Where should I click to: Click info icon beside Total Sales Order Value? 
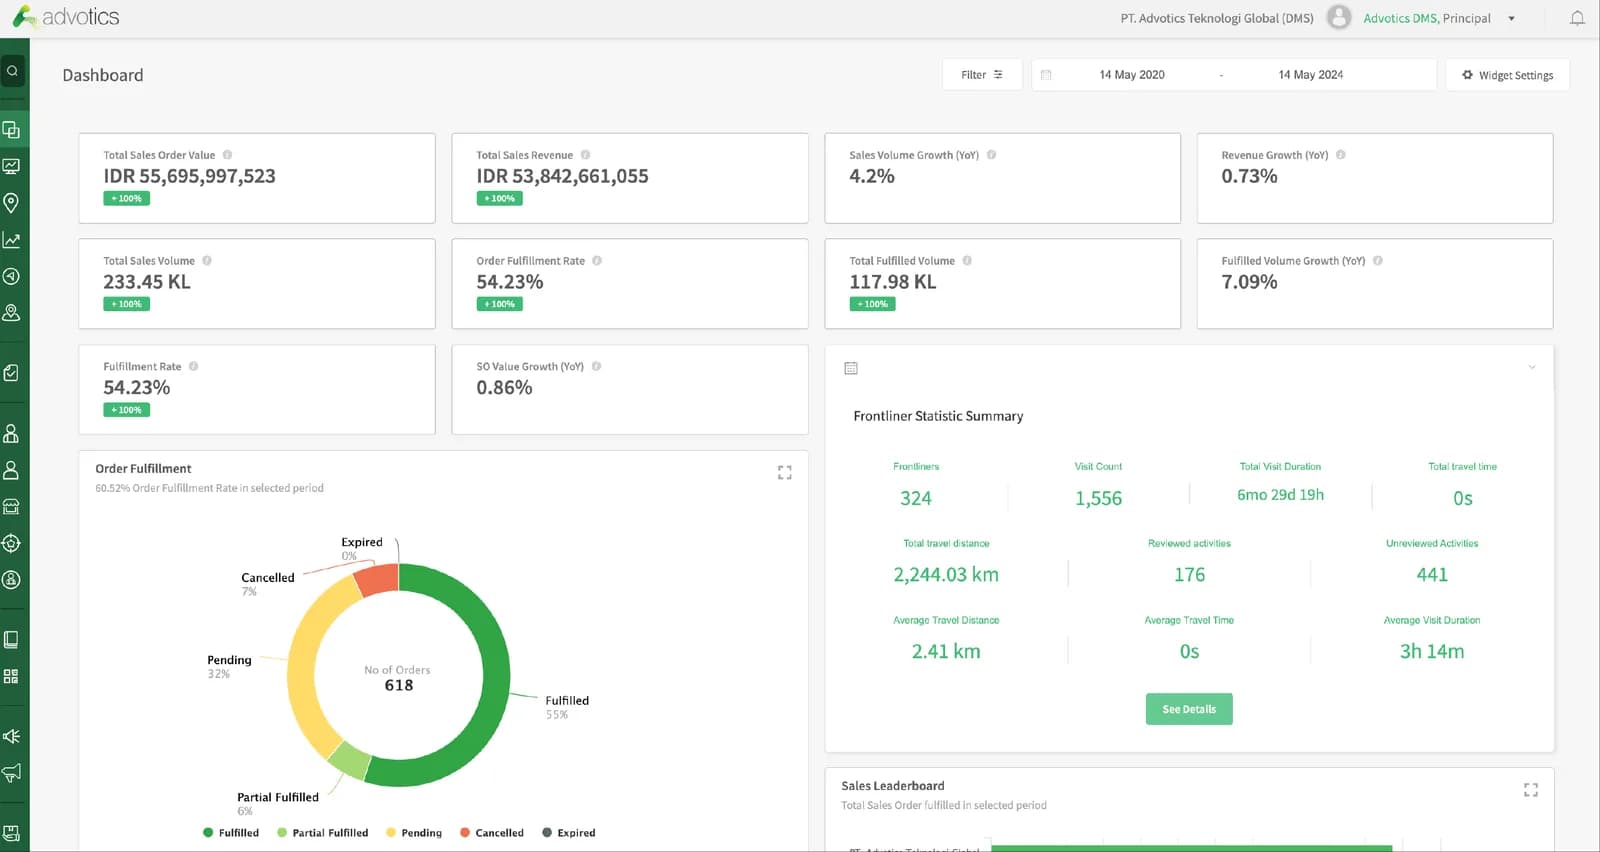(228, 155)
